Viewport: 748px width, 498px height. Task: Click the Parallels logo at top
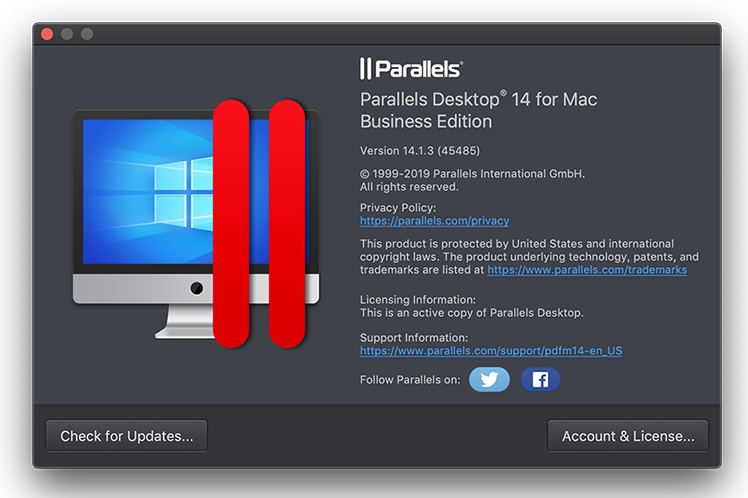pyautogui.click(x=411, y=69)
